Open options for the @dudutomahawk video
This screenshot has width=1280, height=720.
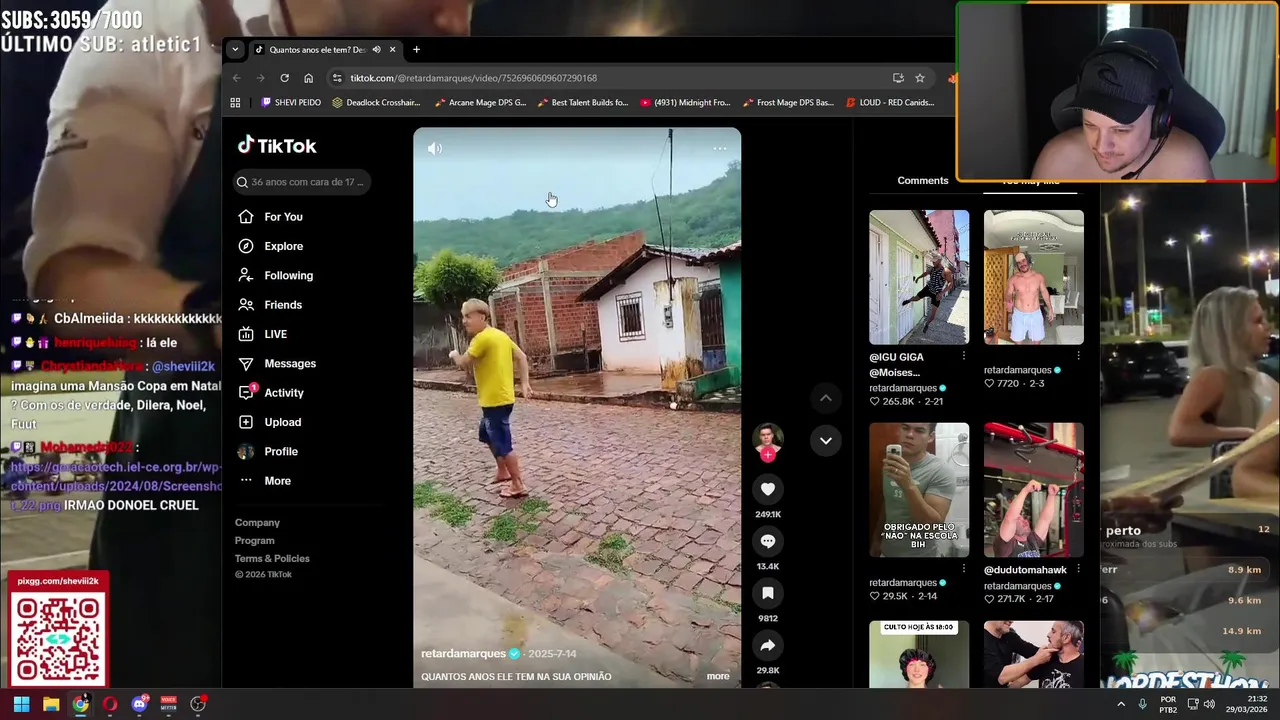(1078, 569)
